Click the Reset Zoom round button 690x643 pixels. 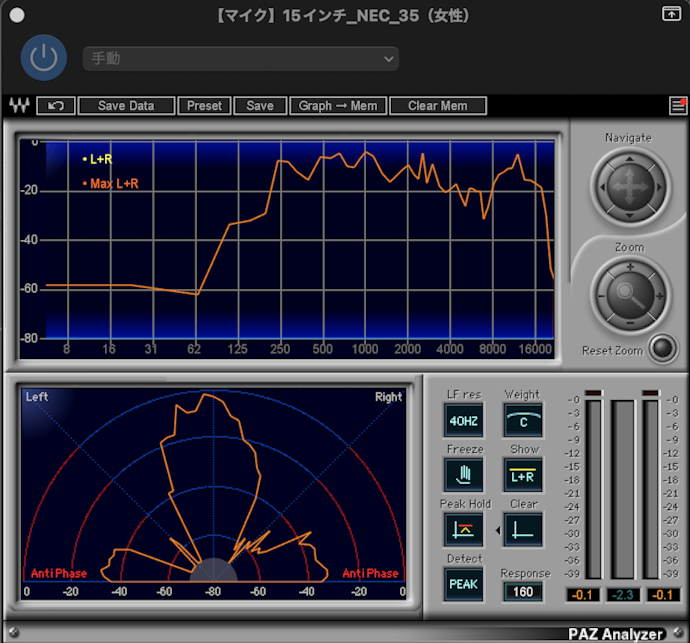[662, 349]
